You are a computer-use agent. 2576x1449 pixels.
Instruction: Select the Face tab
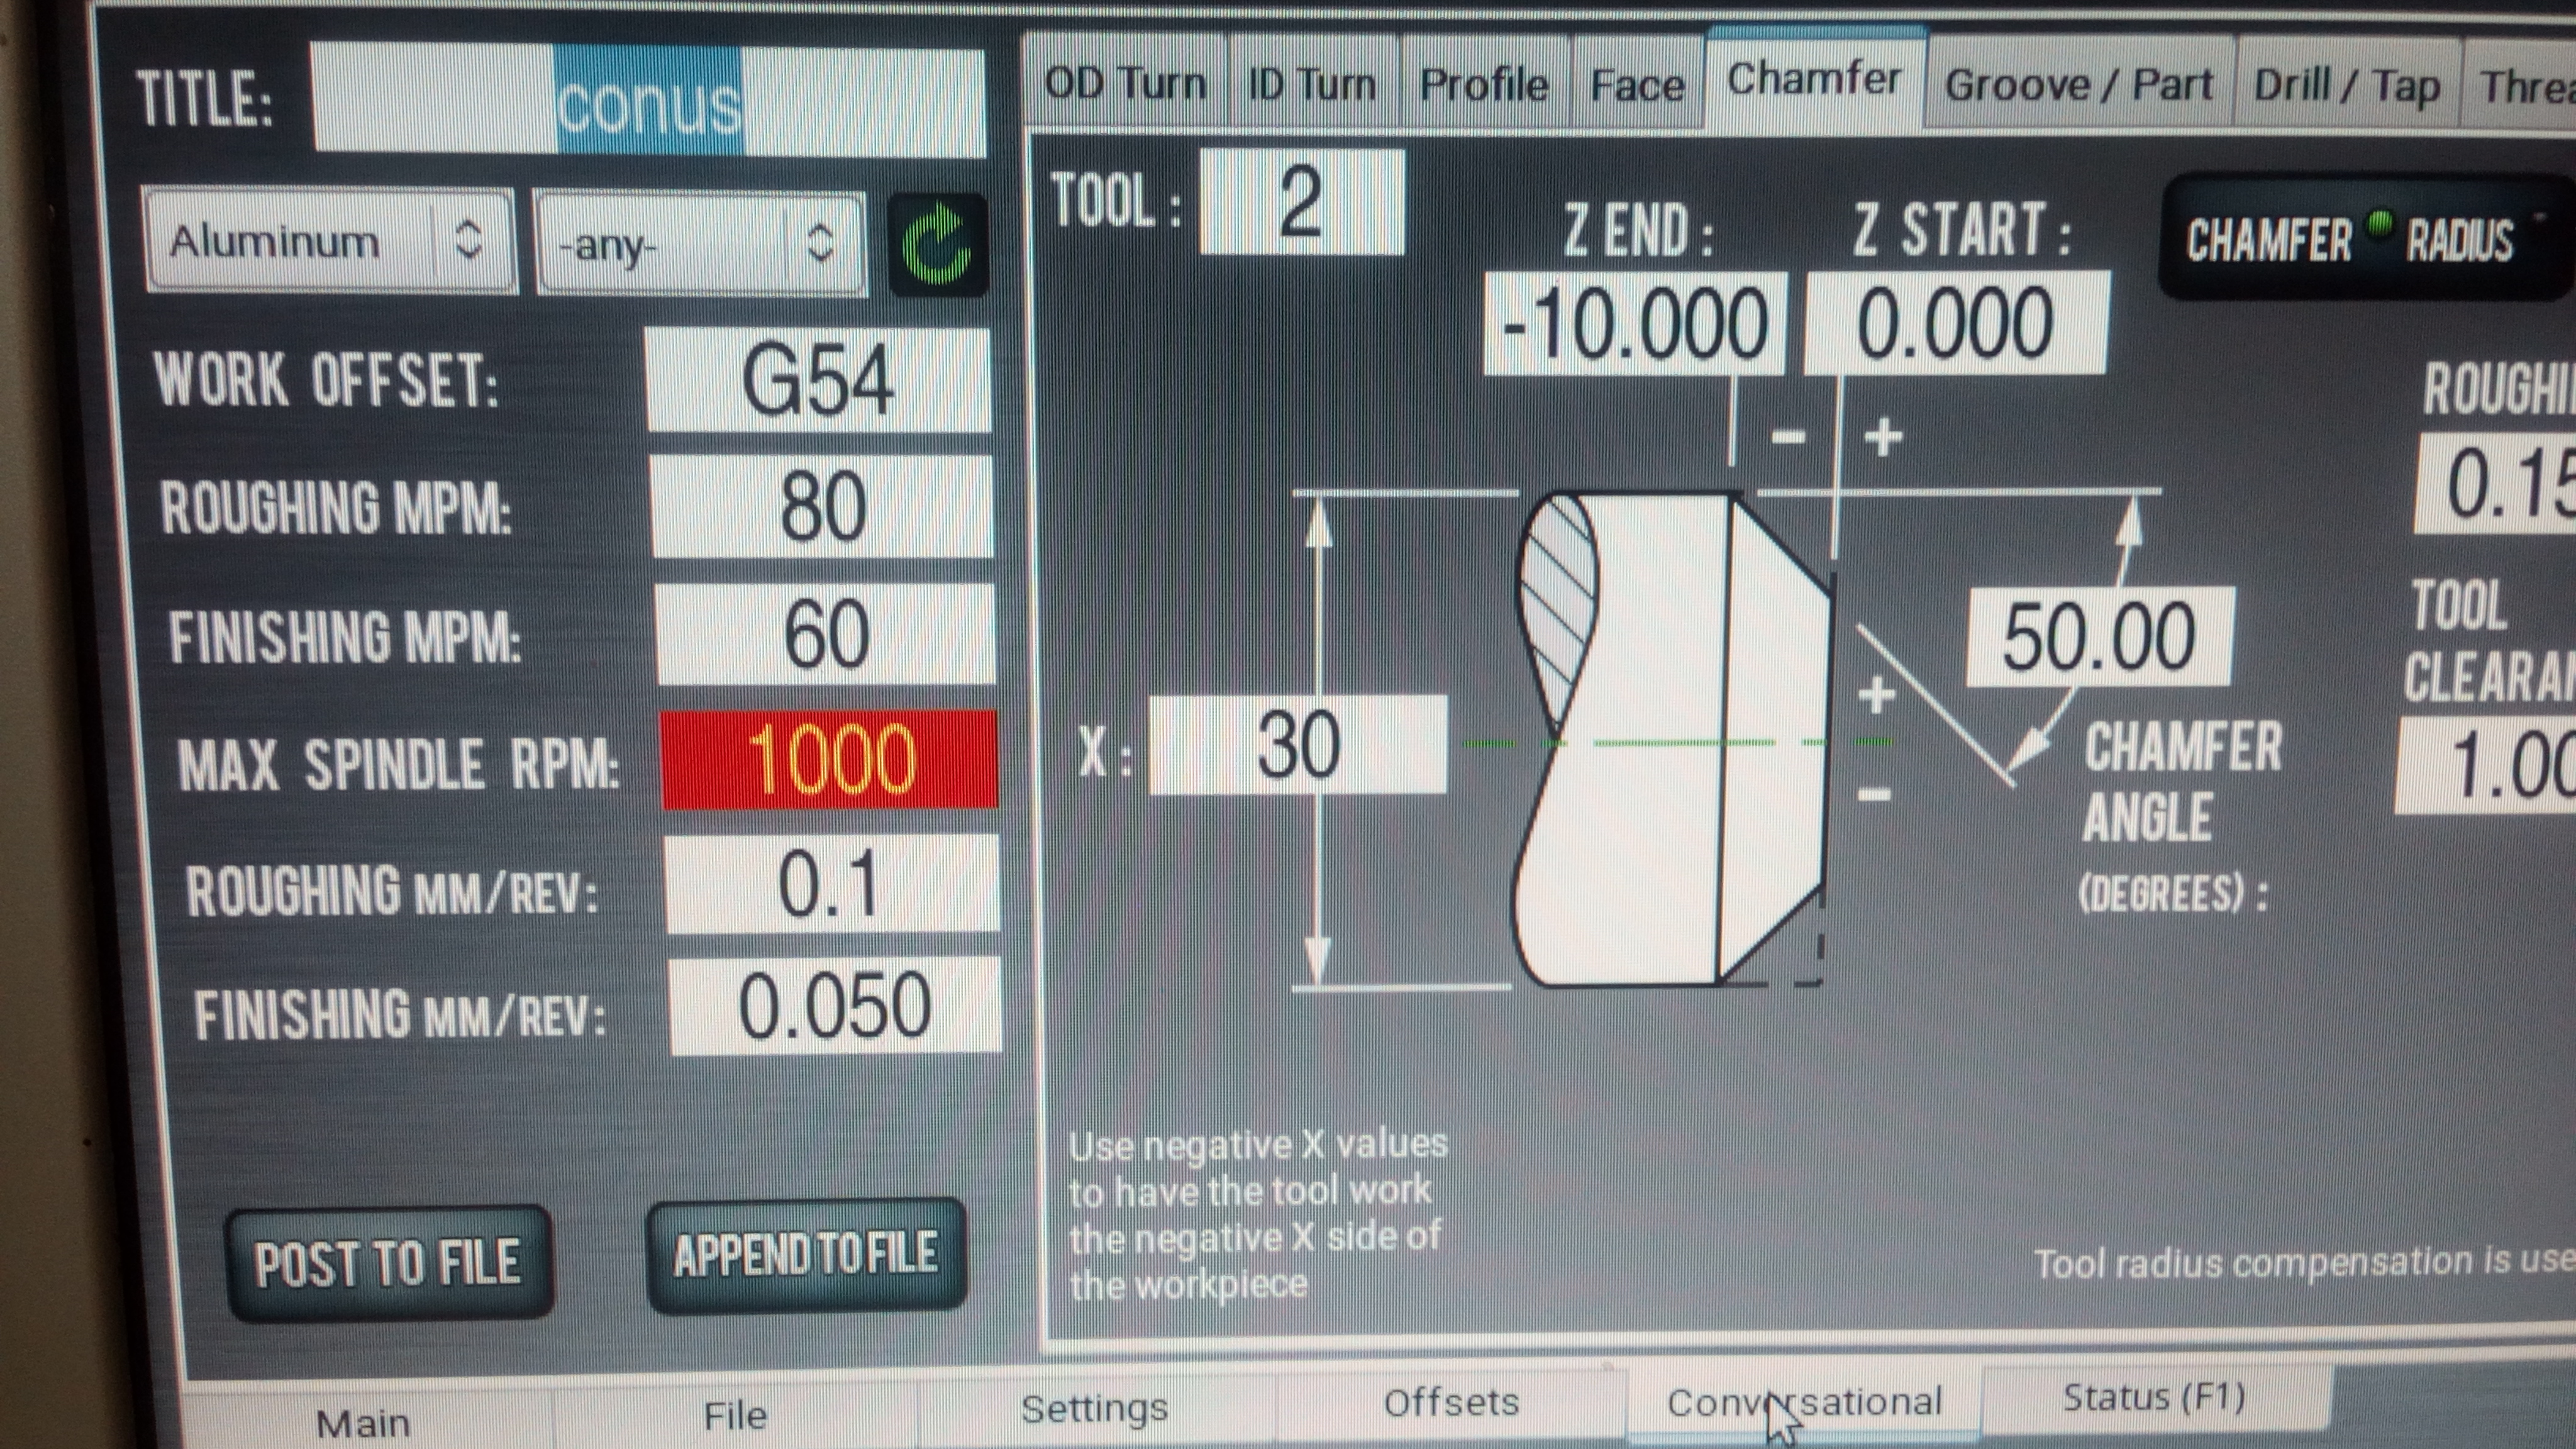click(1637, 86)
